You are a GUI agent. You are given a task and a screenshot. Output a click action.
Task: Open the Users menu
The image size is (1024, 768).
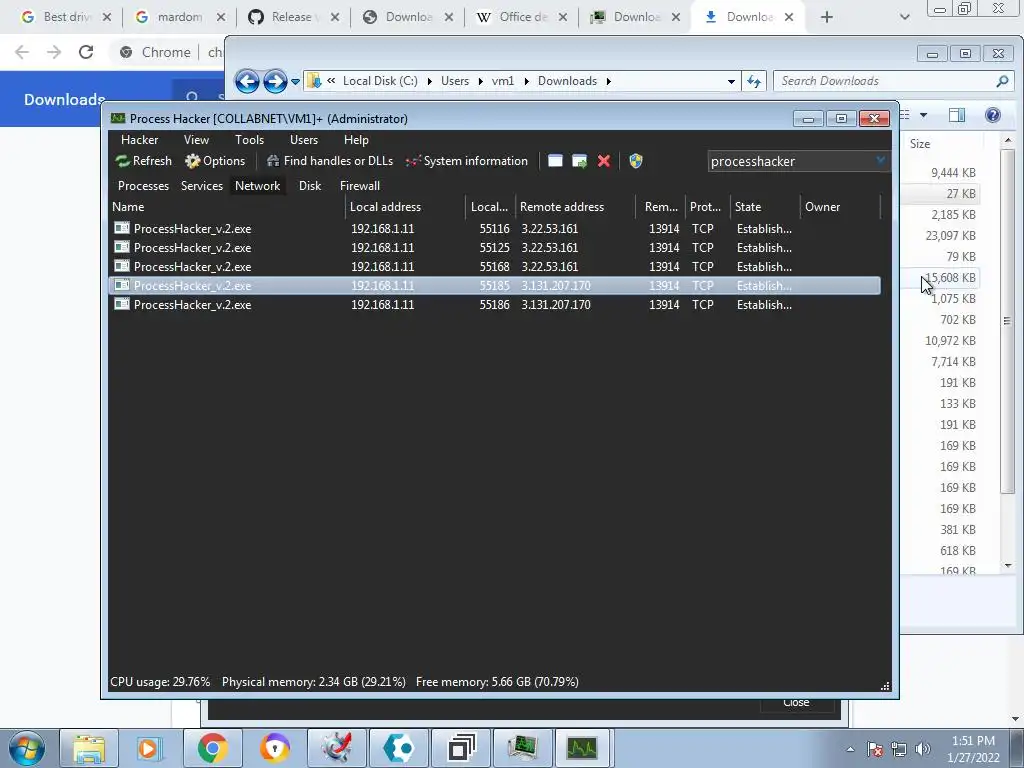coord(304,140)
